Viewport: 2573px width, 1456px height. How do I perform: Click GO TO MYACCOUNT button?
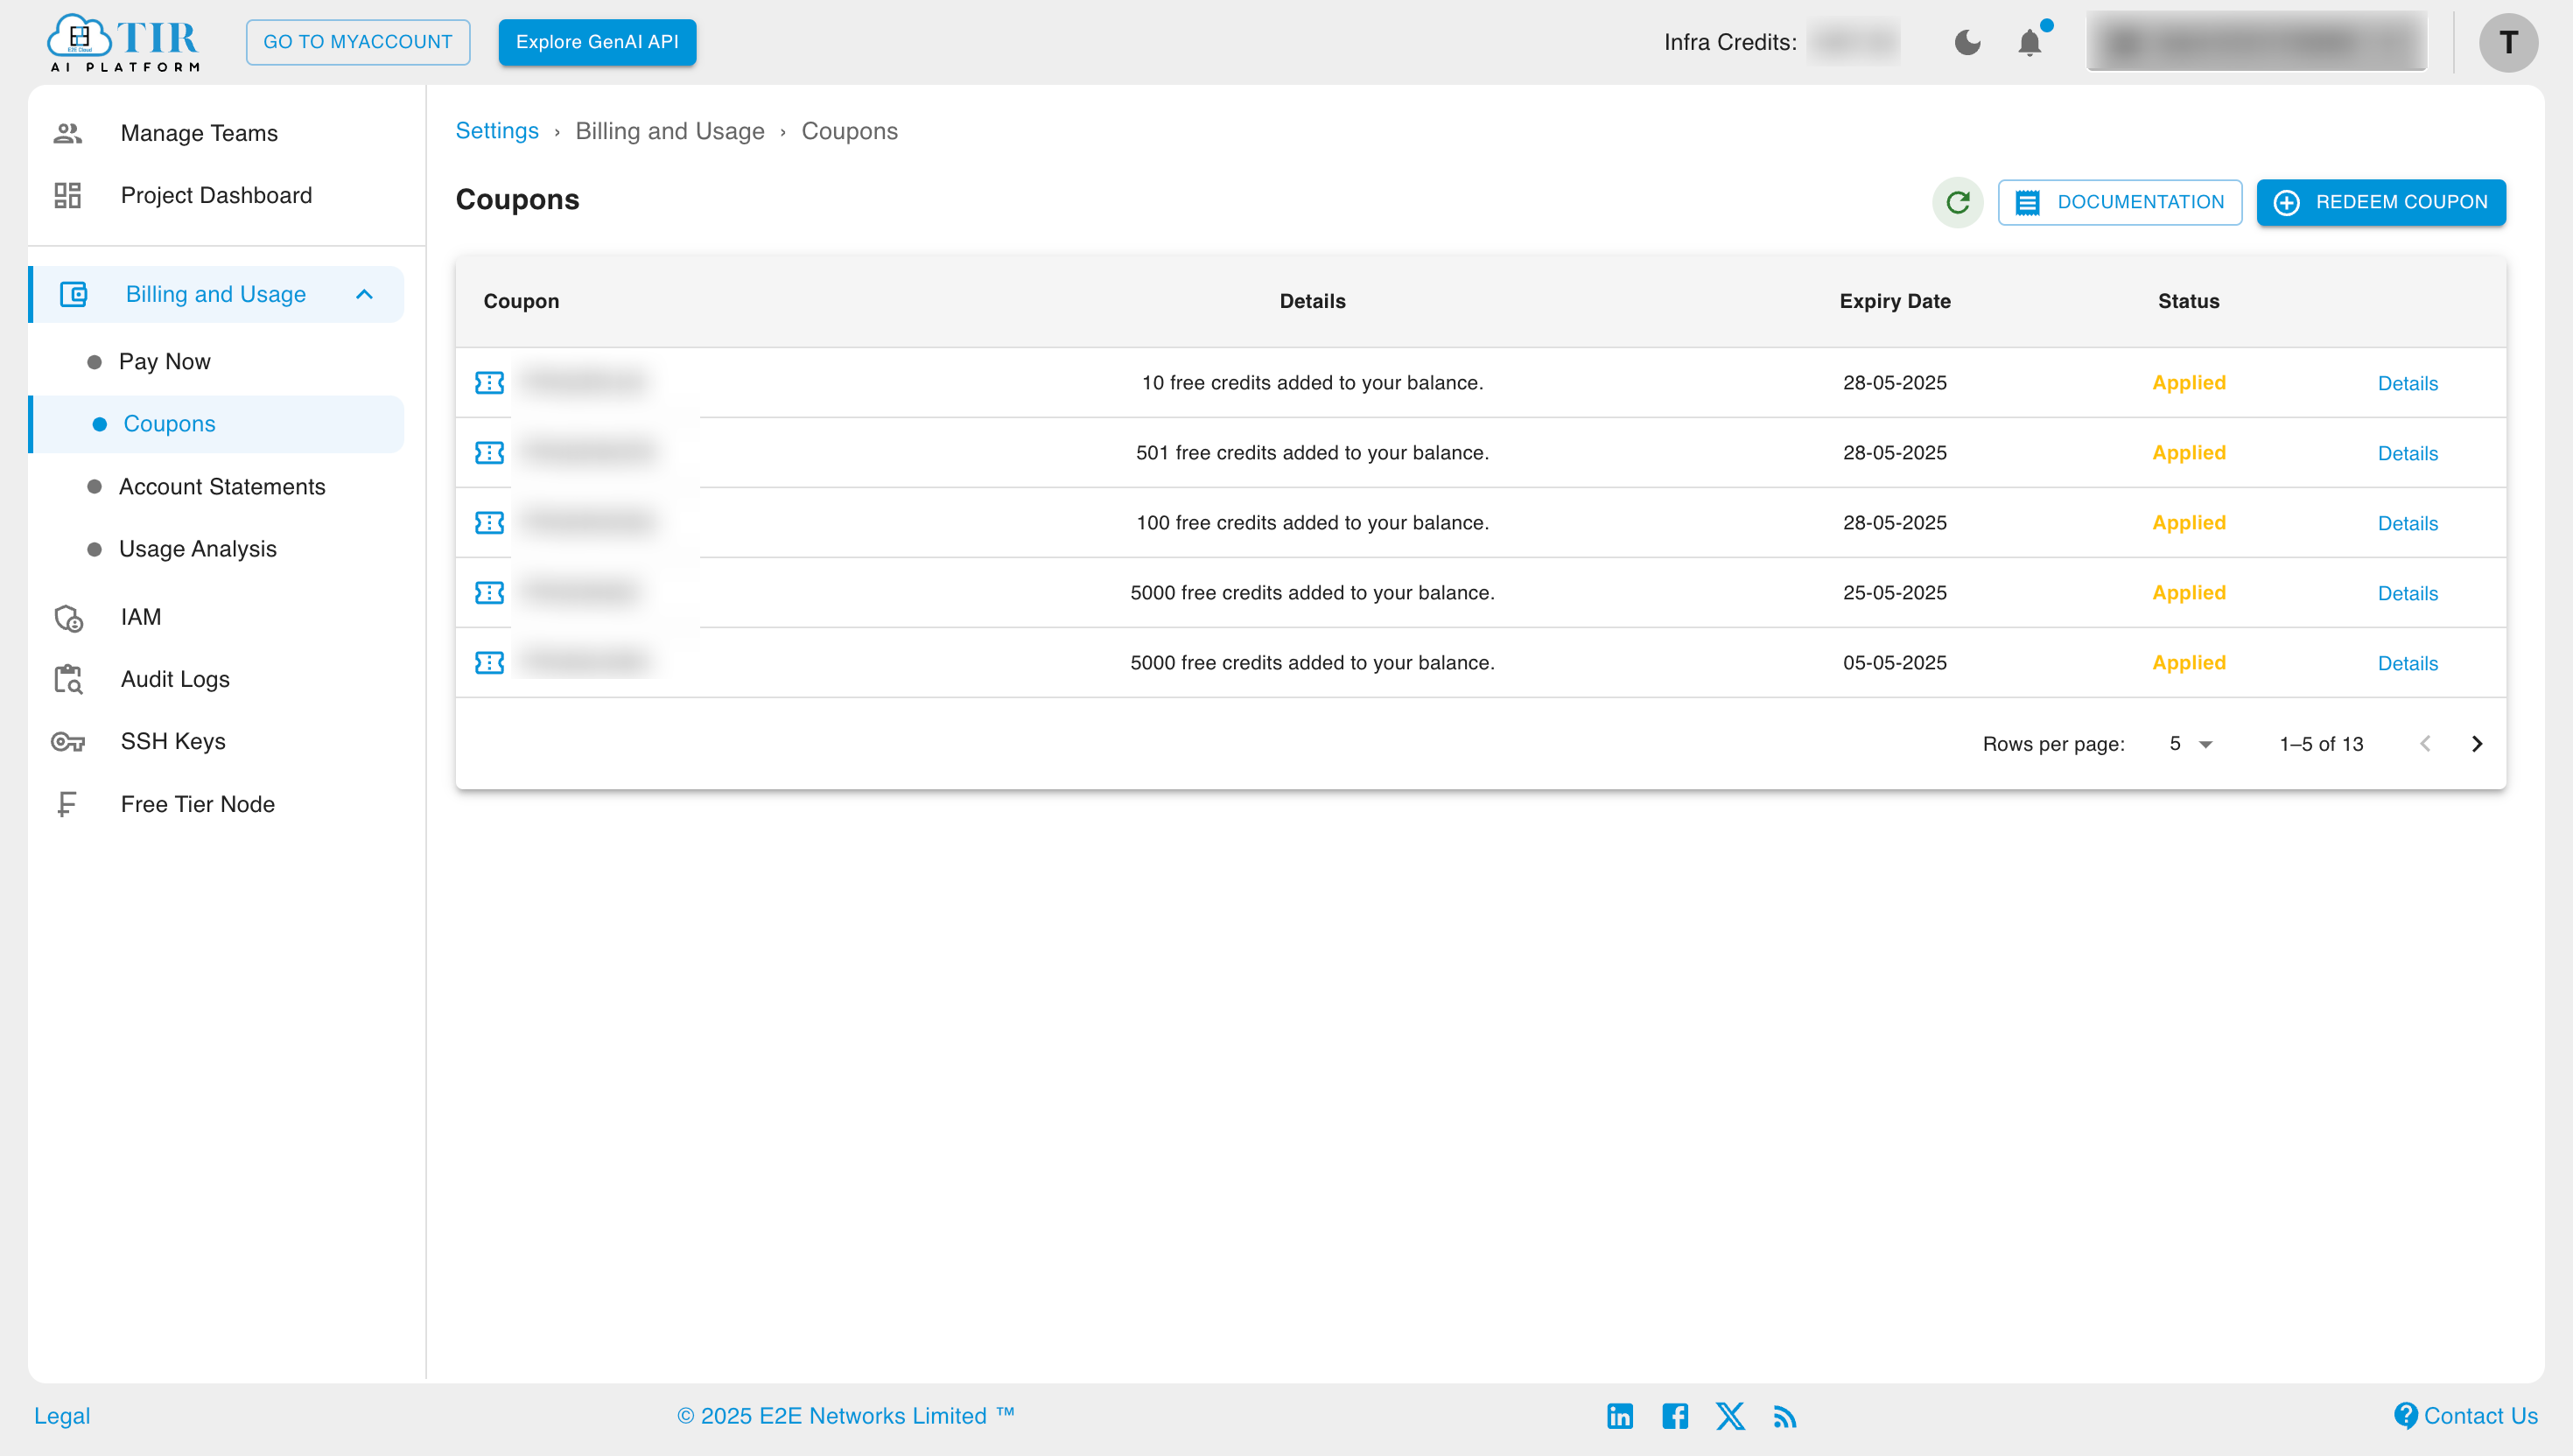click(x=358, y=42)
